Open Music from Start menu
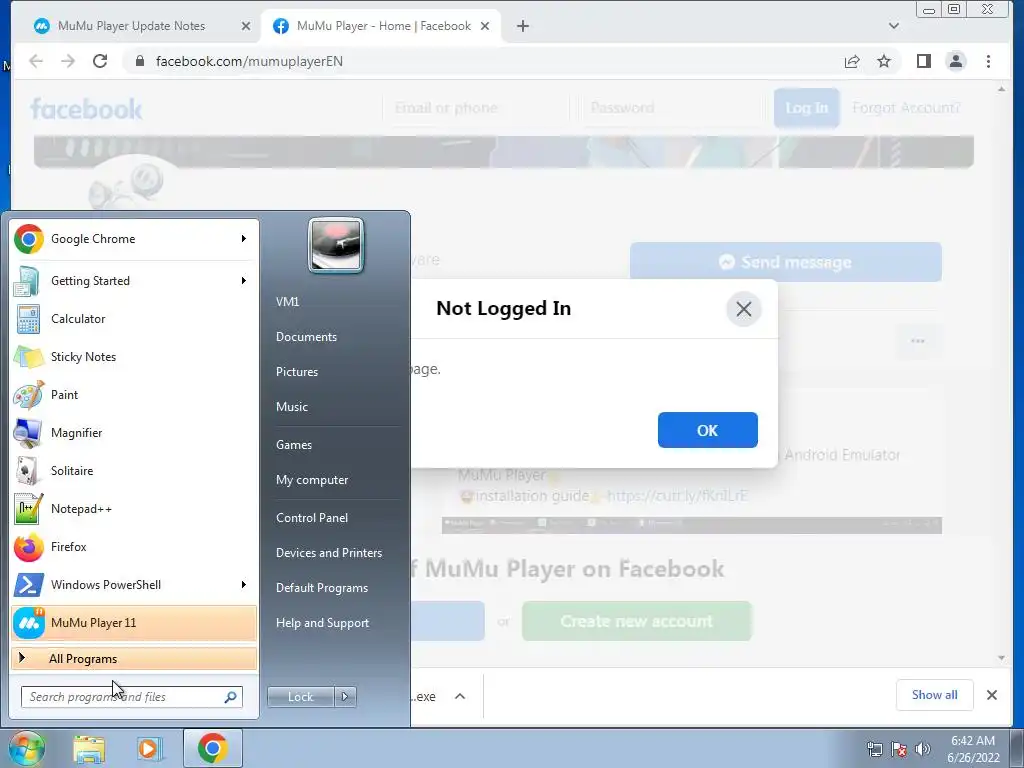The height and width of the screenshot is (768, 1024). 292,407
